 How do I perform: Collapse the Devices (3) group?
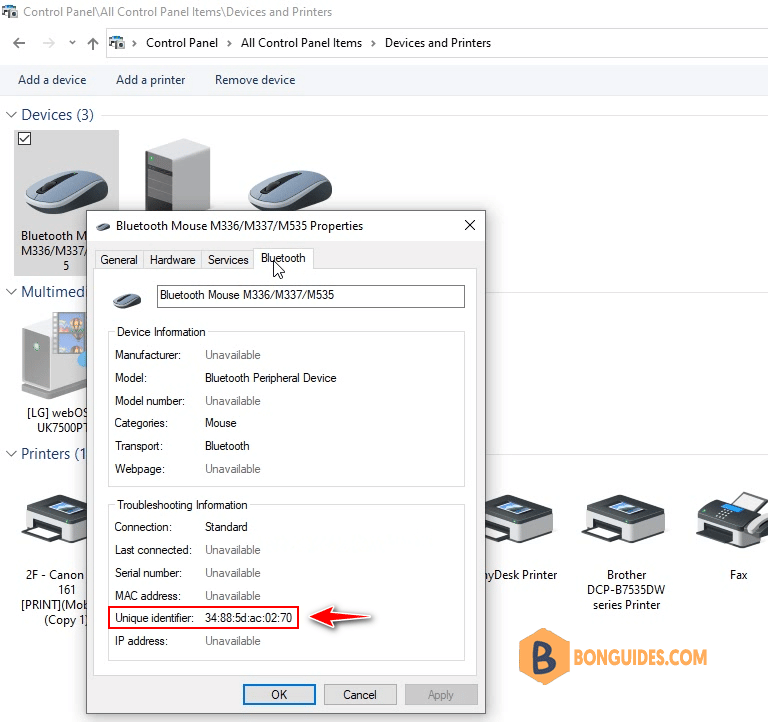click(11, 115)
